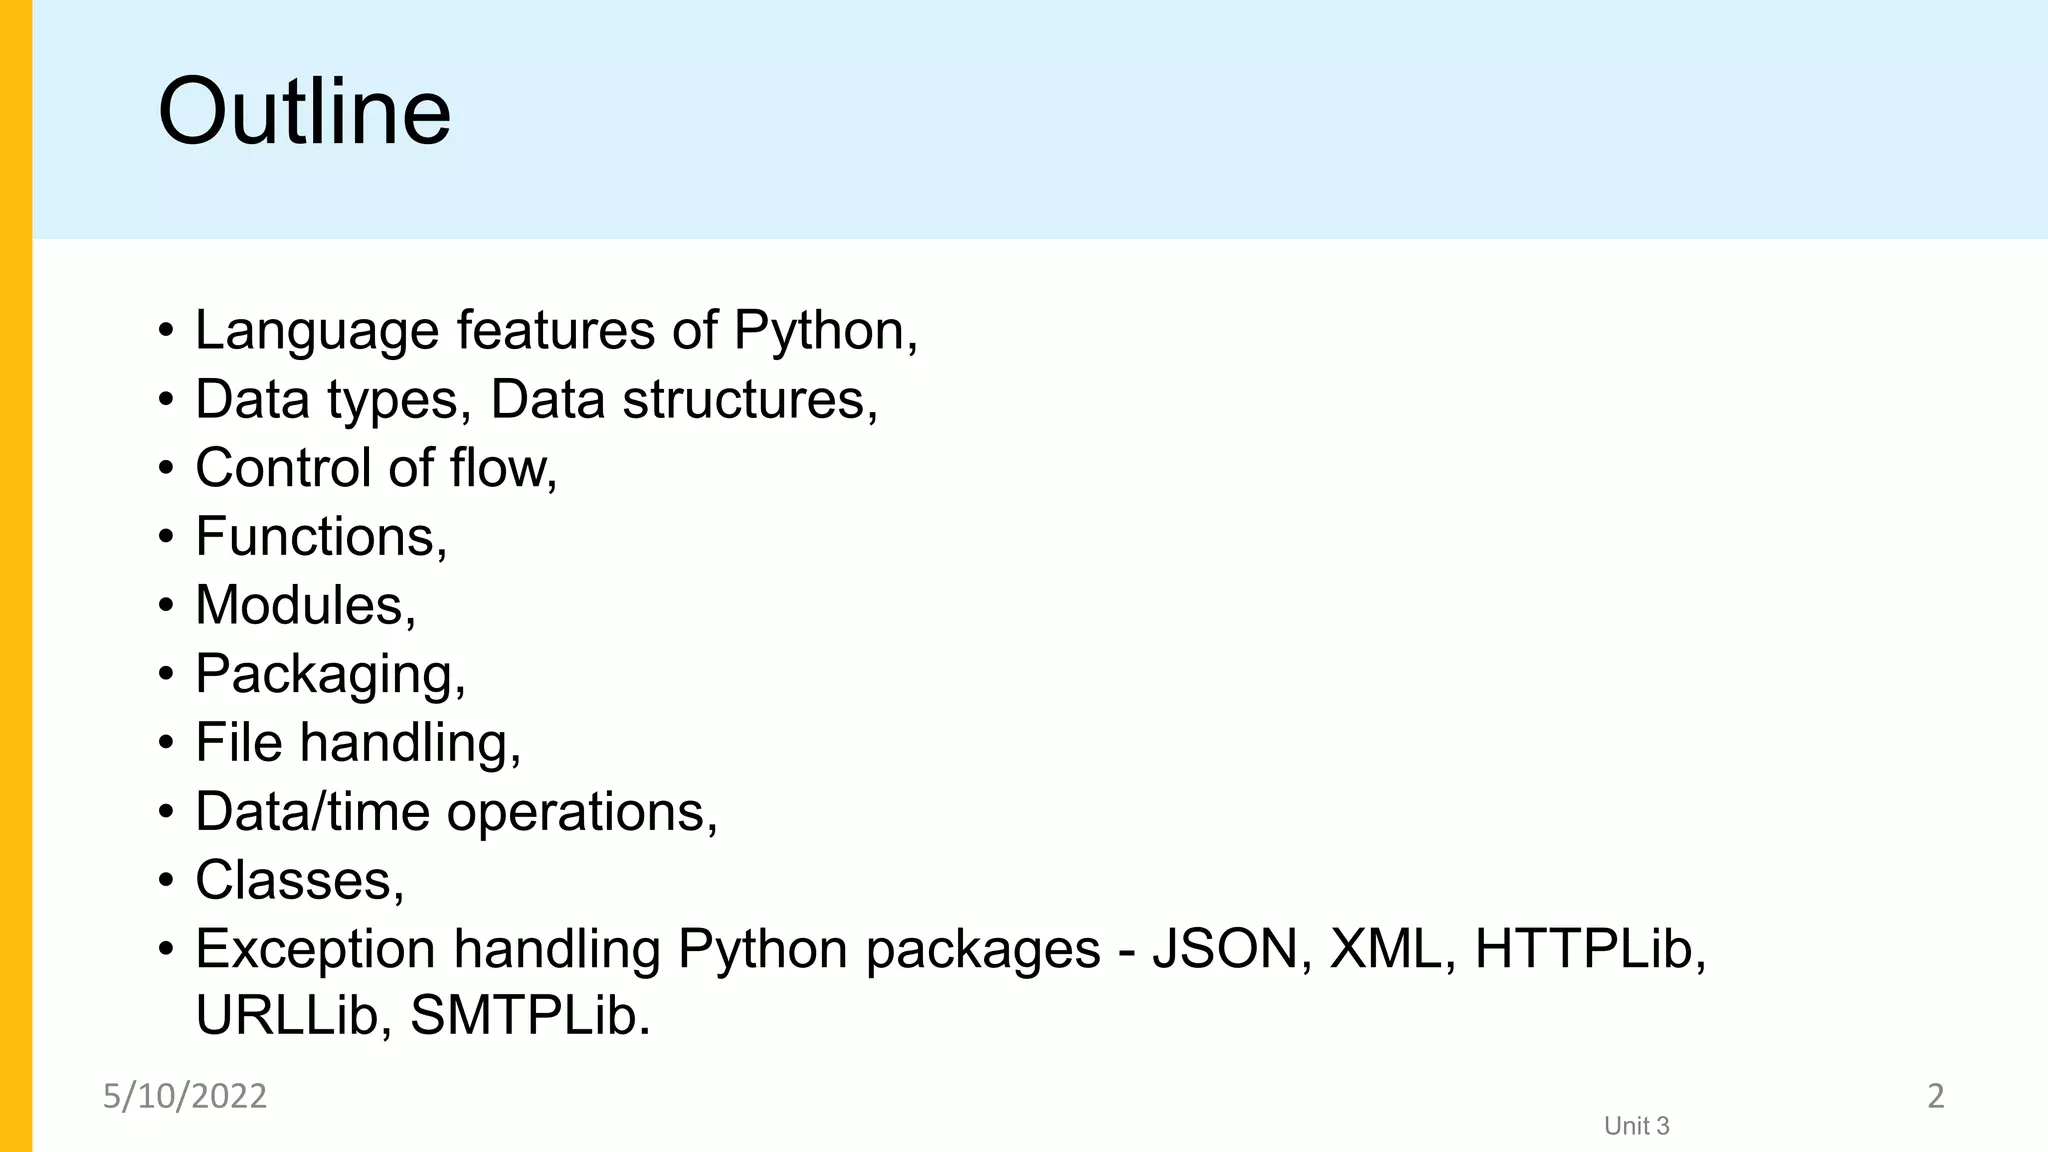
Task: Click the yellow vertical bar on the slide edge
Action: 16,576
